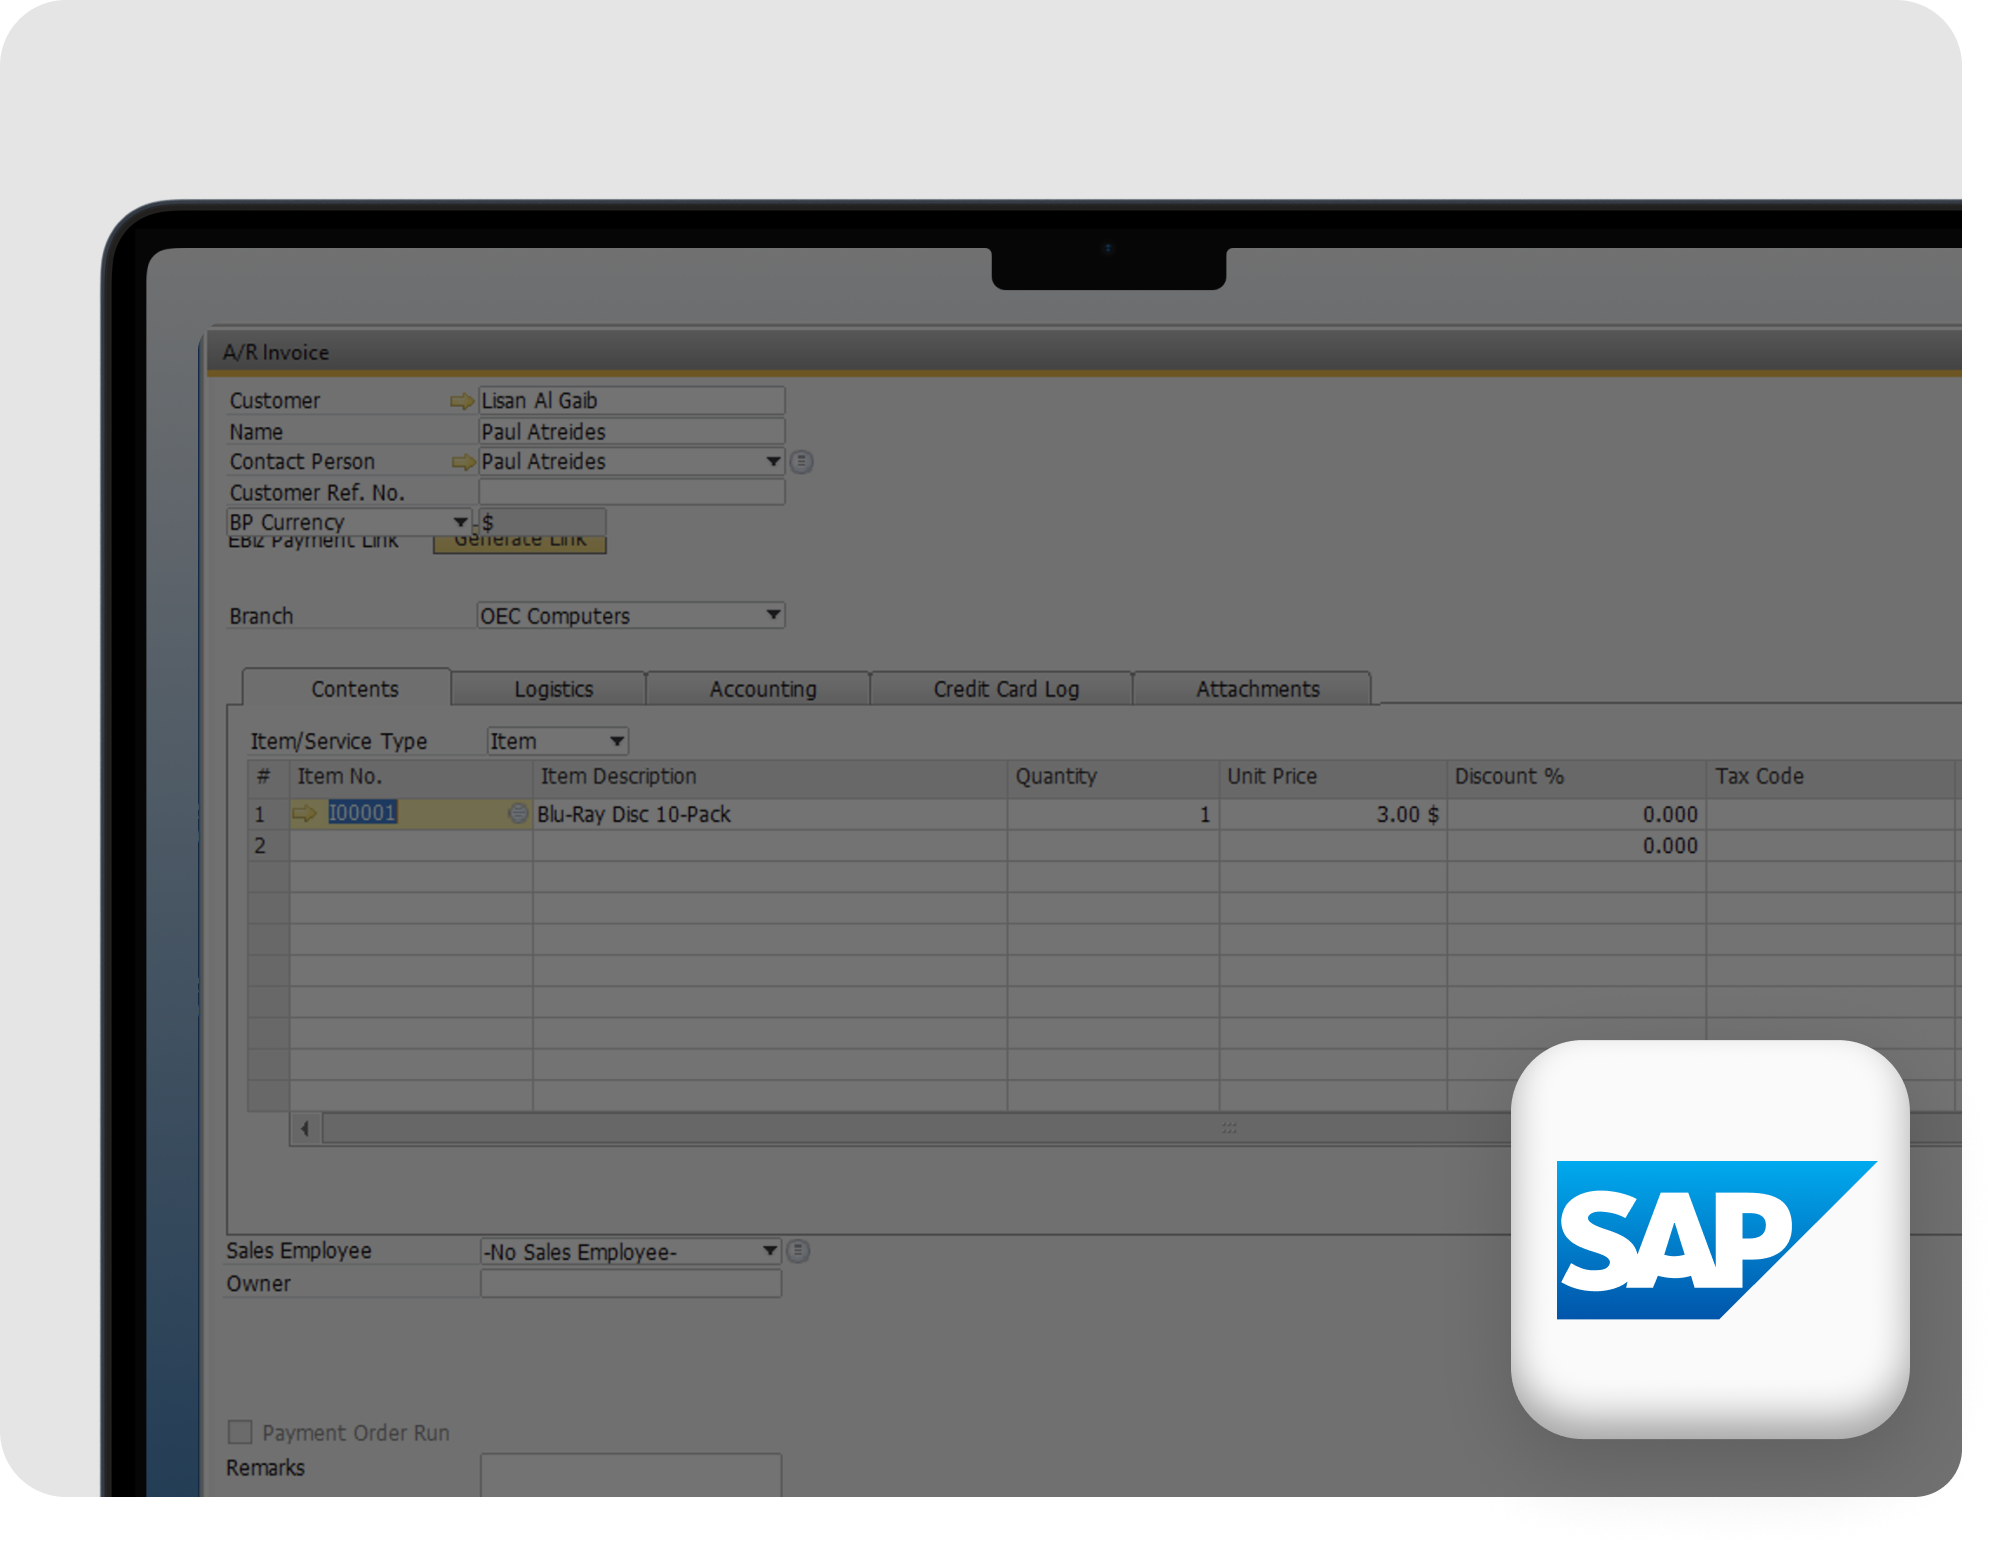Click the SAP logo badge
Screen dimensions: 2006x1560
click(1710, 1239)
